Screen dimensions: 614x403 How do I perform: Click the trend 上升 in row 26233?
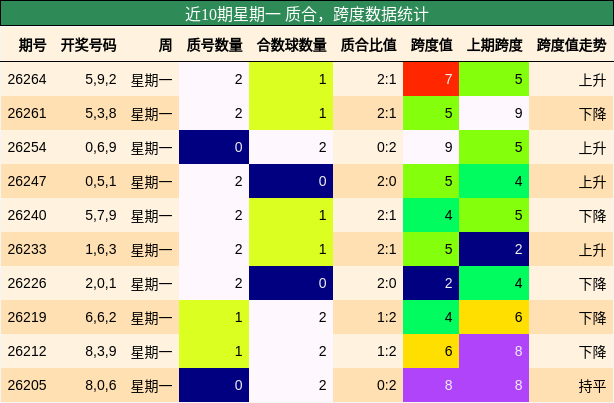pos(592,250)
